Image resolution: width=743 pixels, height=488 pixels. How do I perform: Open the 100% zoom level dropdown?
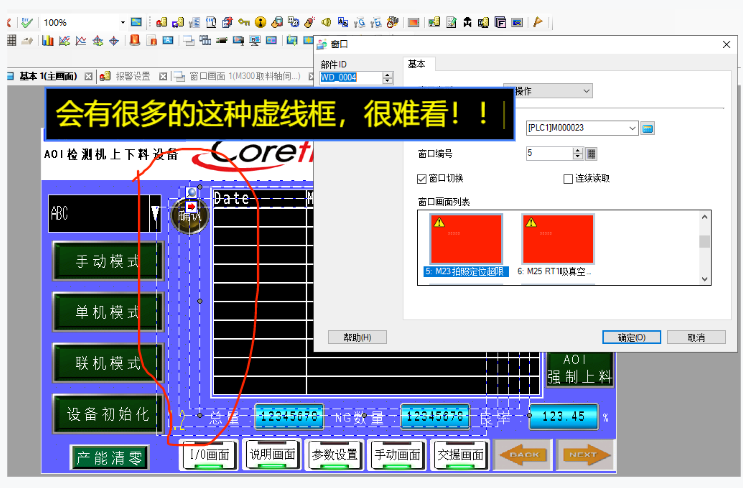[123, 22]
